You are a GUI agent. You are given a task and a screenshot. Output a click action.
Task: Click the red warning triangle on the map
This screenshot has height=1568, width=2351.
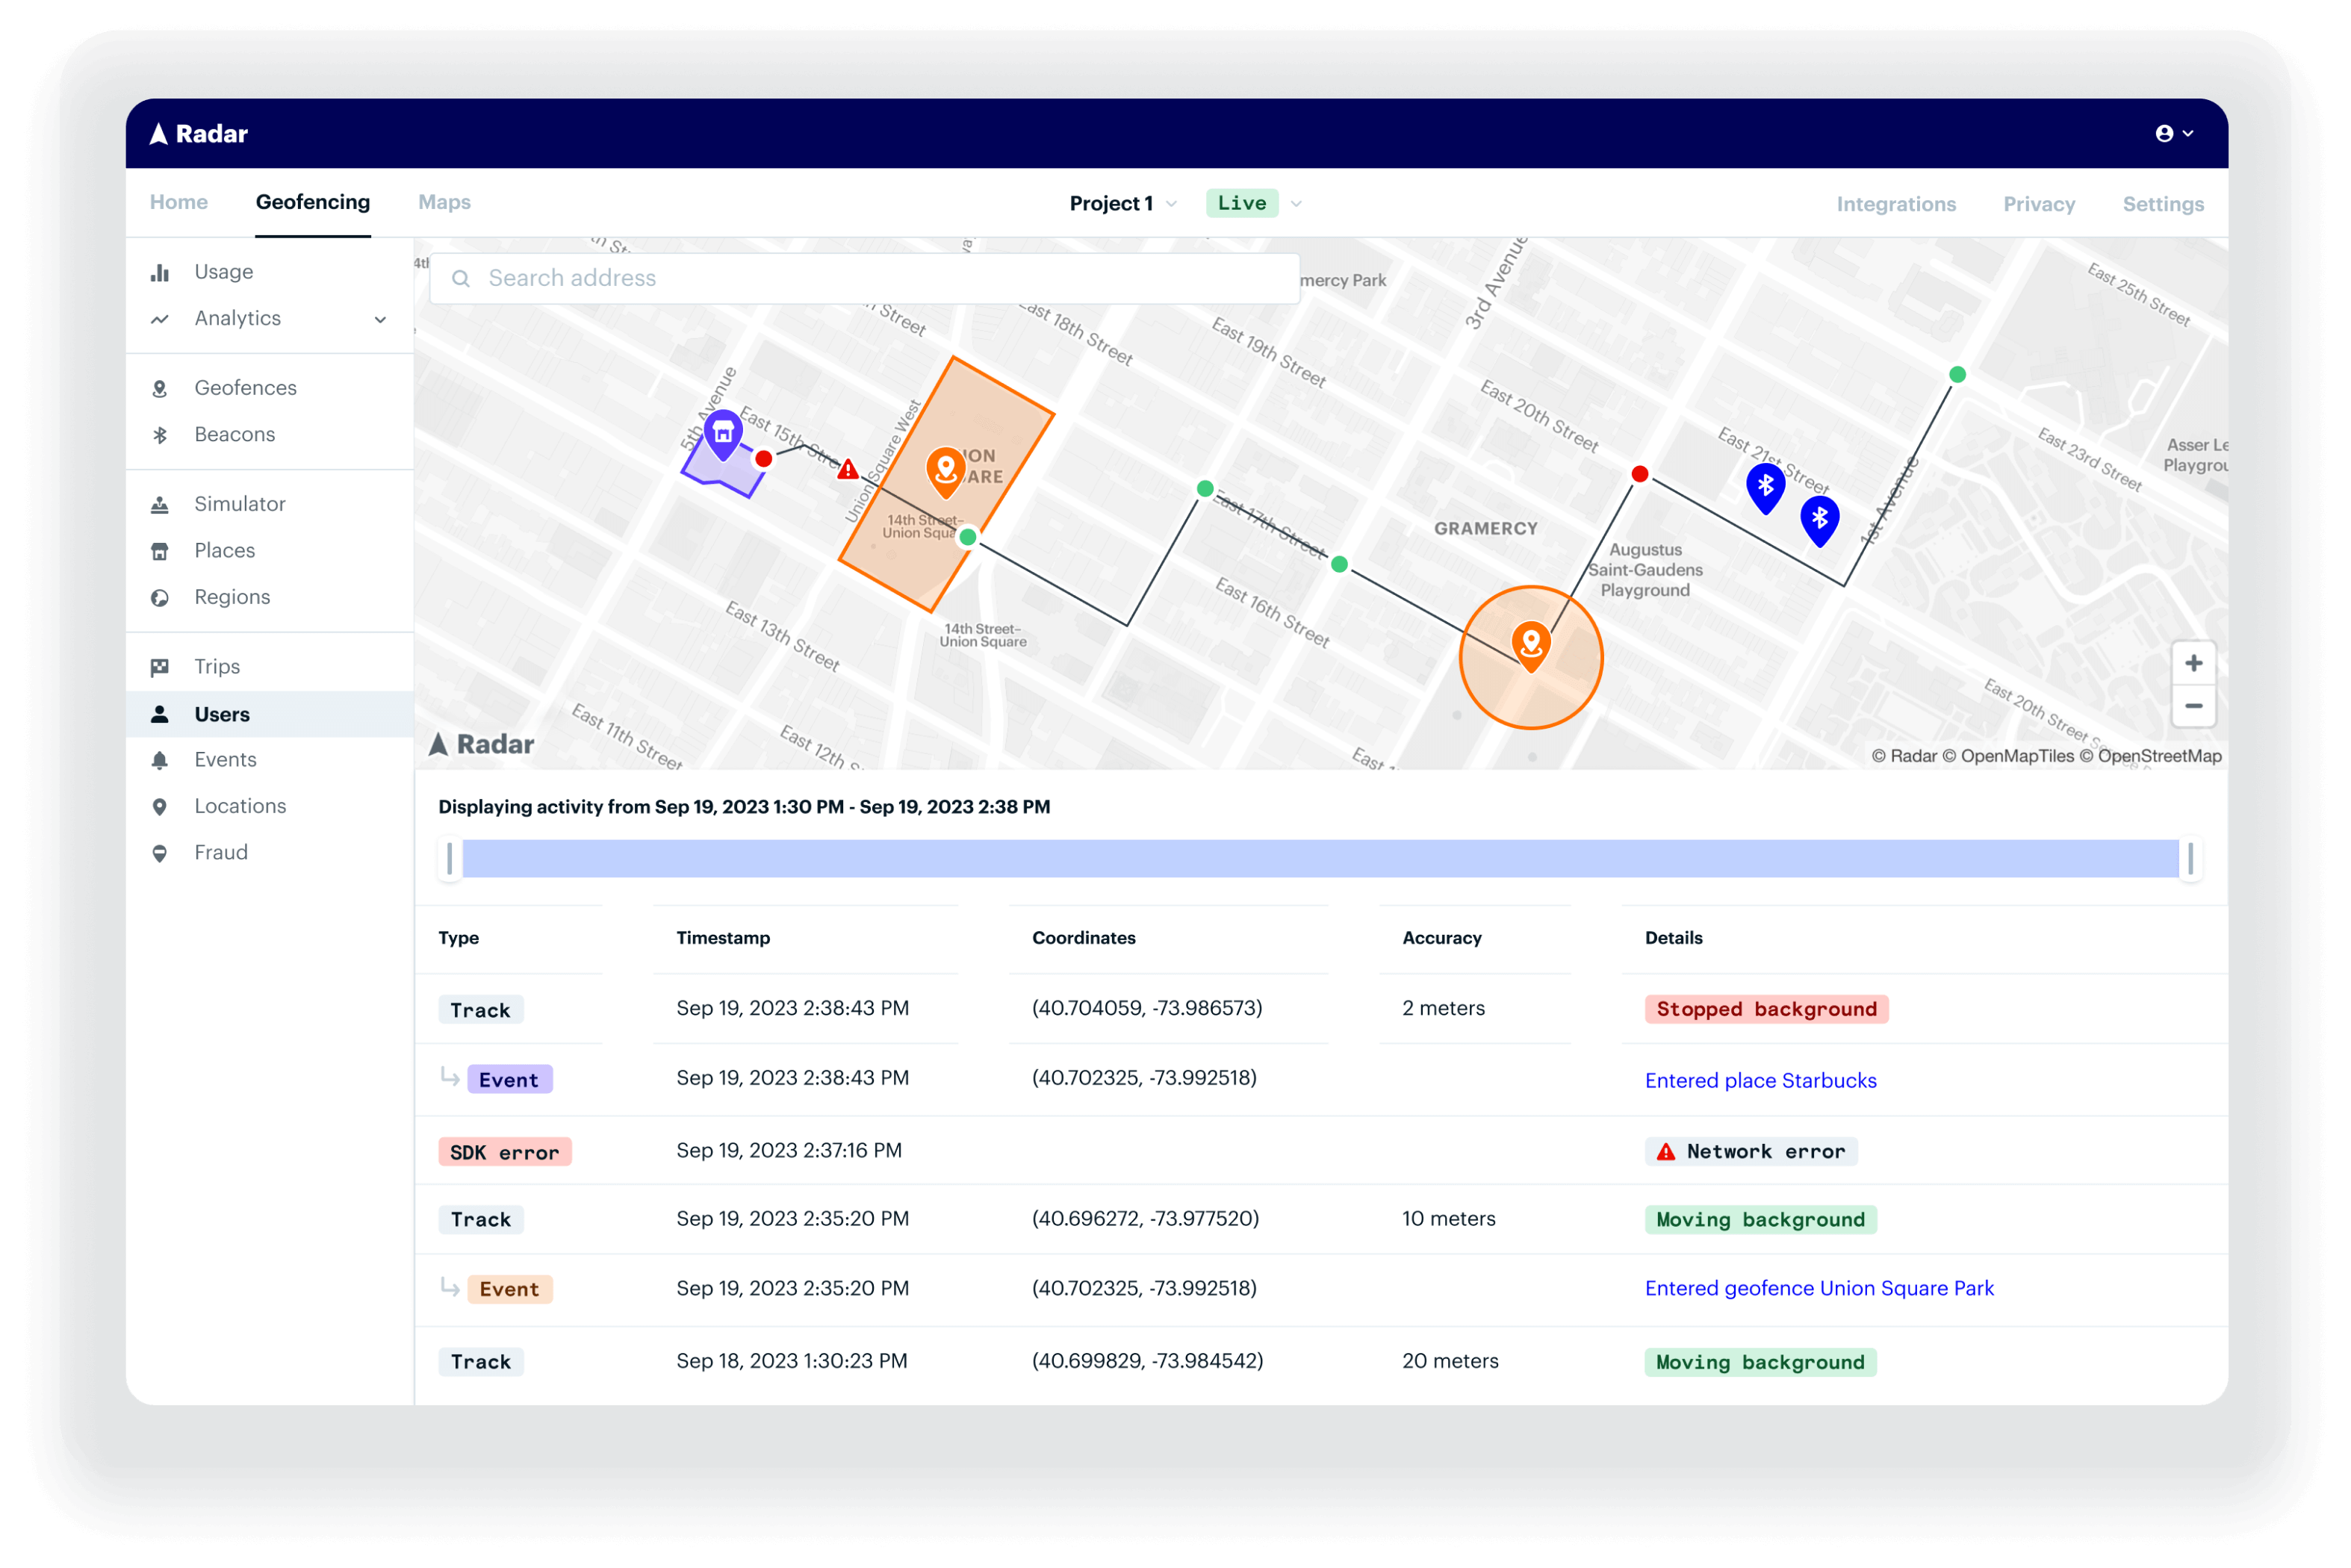click(x=848, y=469)
